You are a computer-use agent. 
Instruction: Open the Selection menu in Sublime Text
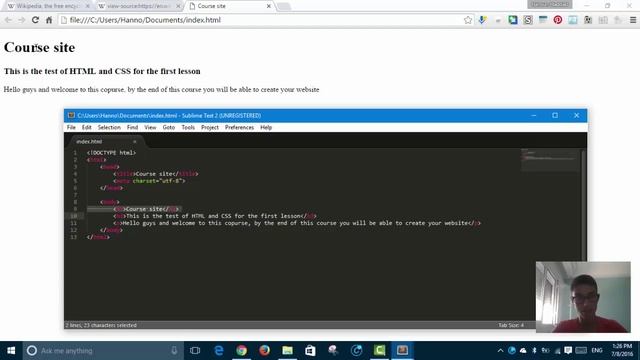point(109,127)
